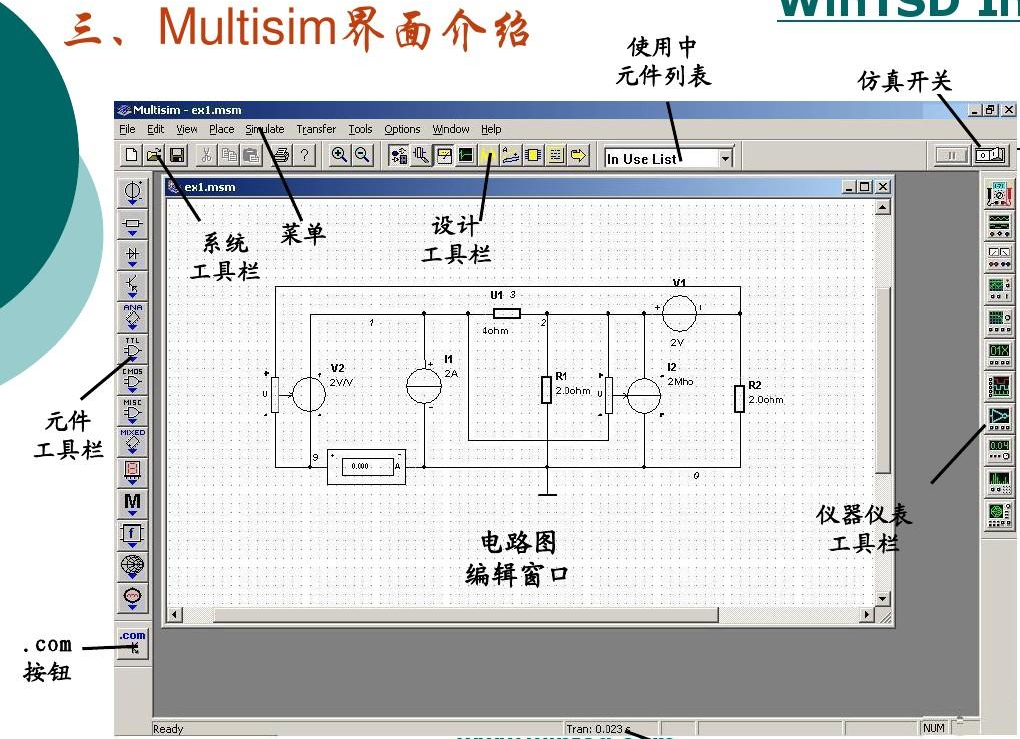Select the Logic Analyzer instrument
1020x739 pixels.
pyautogui.click(x=999, y=386)
